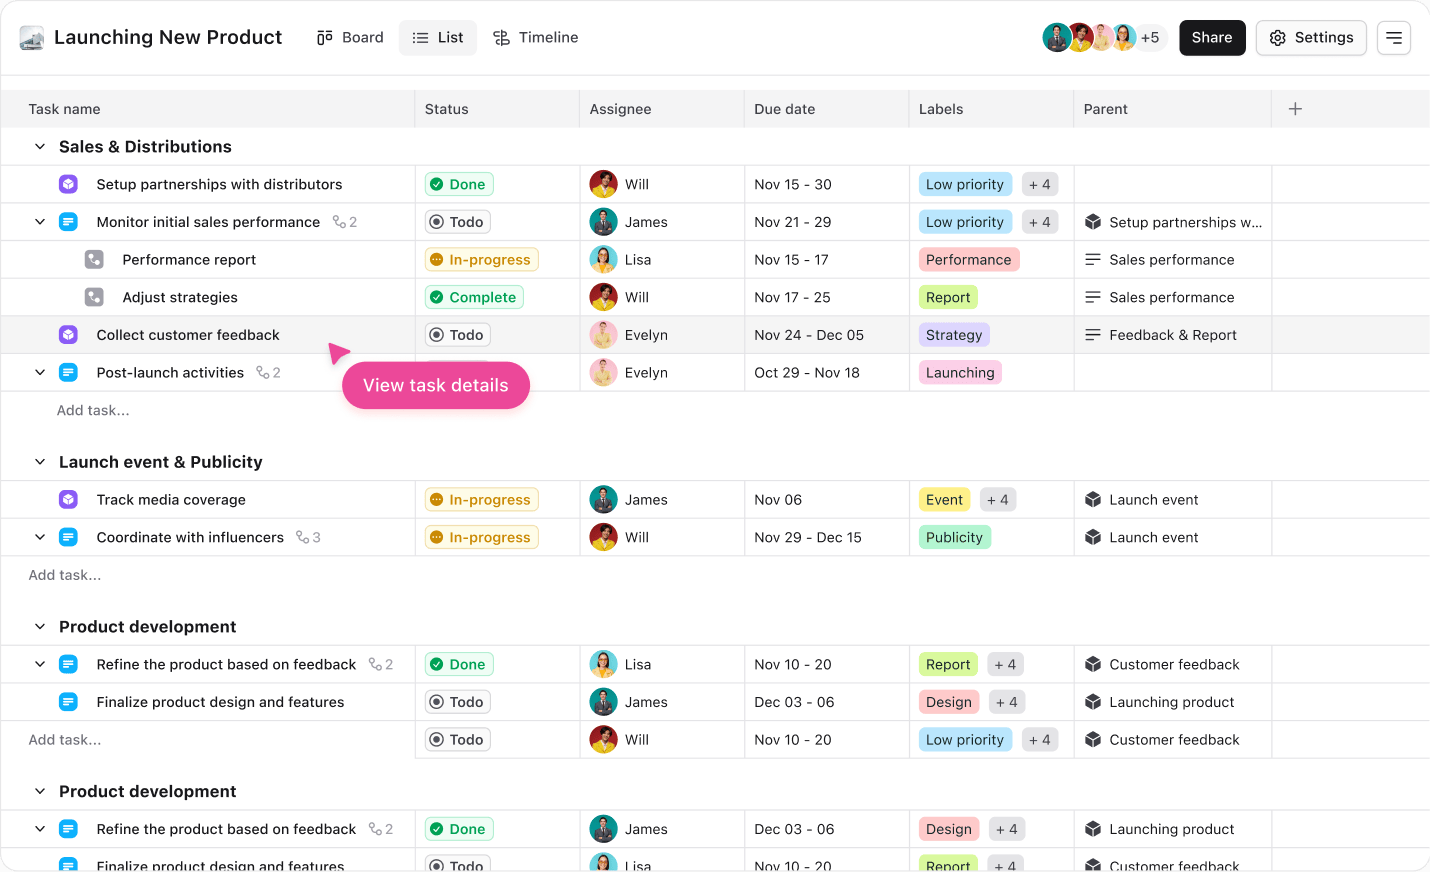Screen dimensions: 1430x872
Task: Toggle In-progress status on Track media coverage
Action: point(482,500)
